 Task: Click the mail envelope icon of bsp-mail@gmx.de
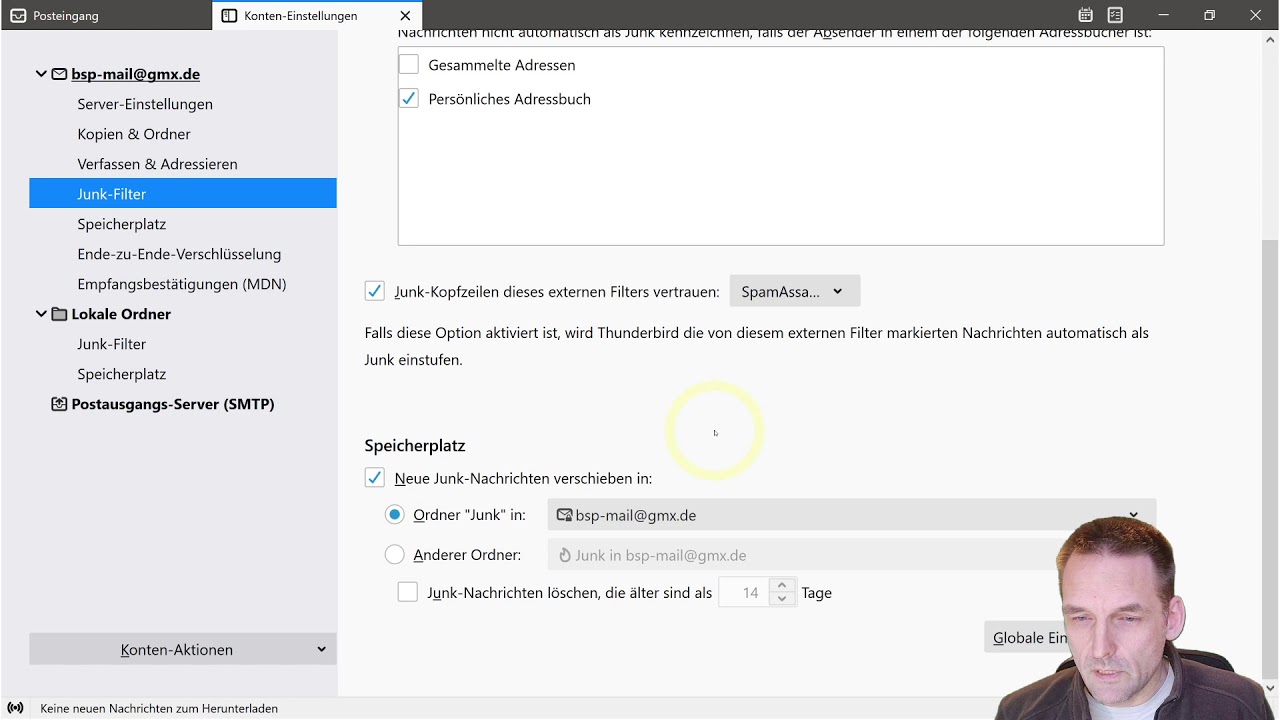click(59, 74)
